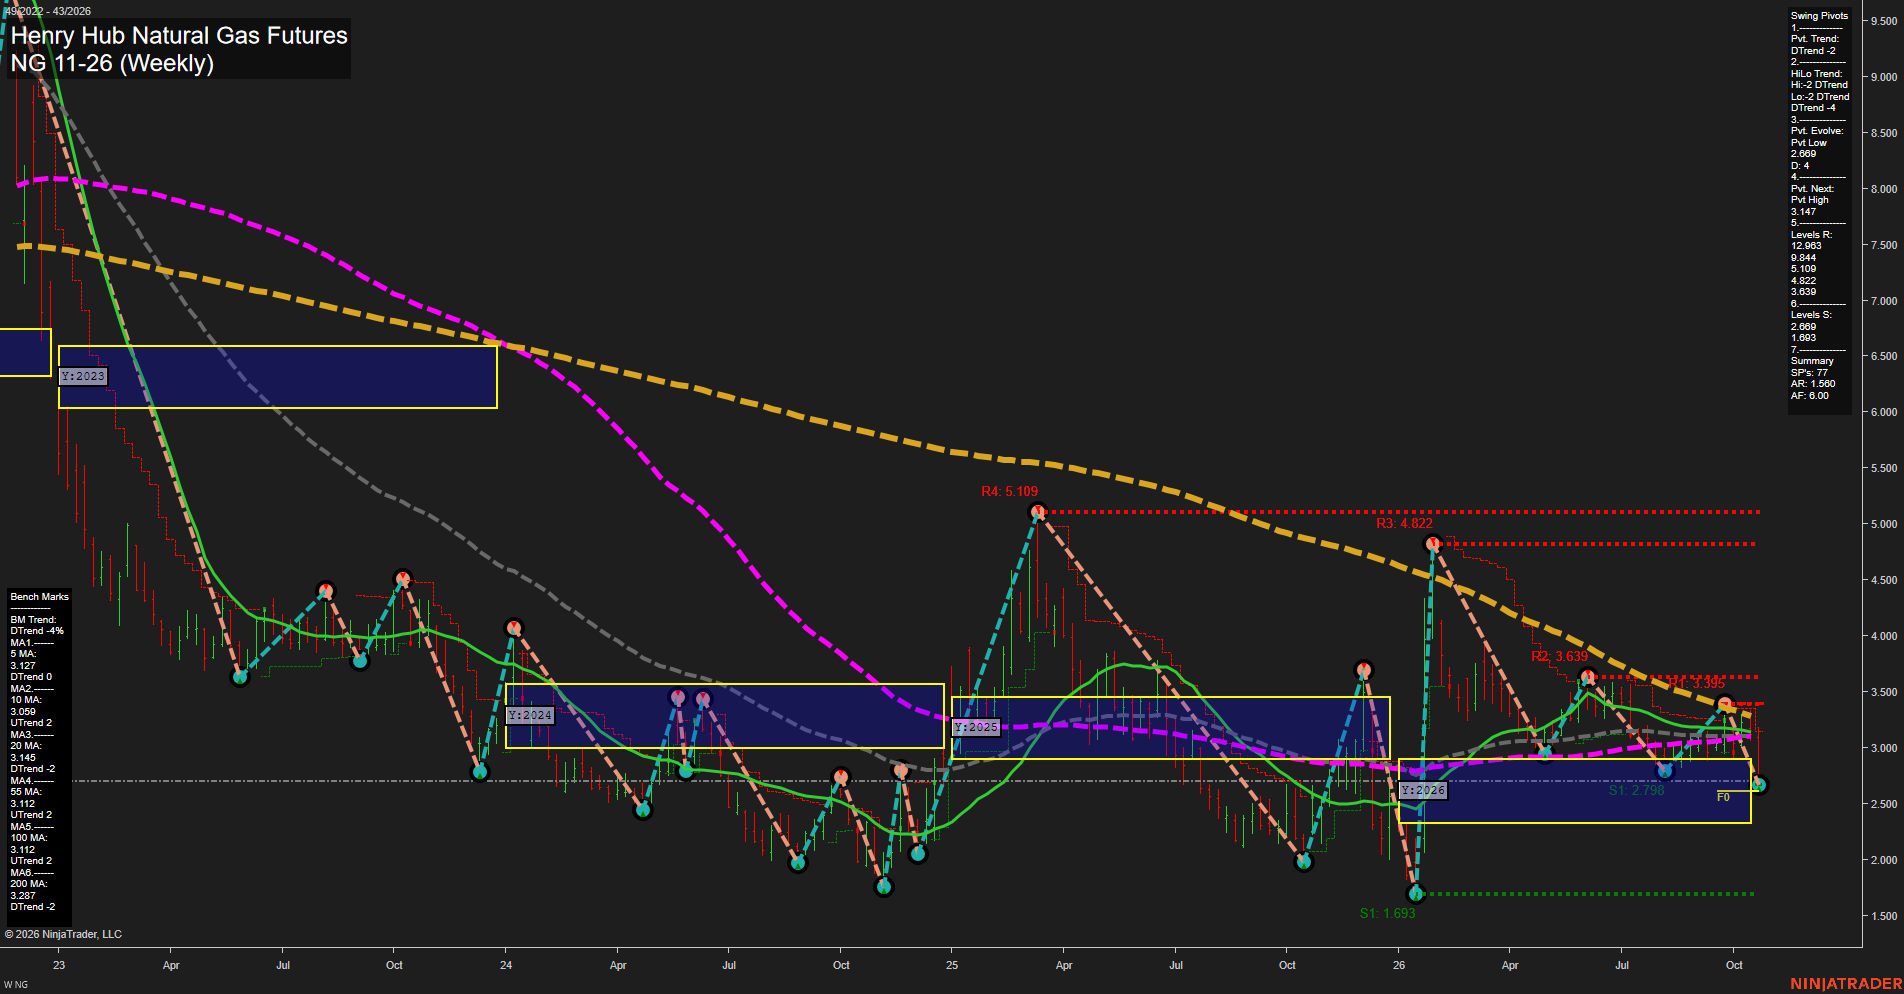Click the NinjaTrader logo in the corner
Viewport: 1904px width, 994px height.
pyautogui.click(x=1846, y=984)
